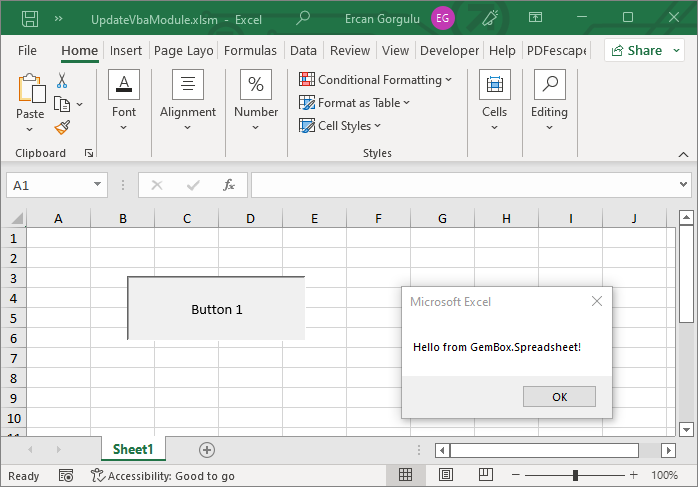Click the zoom slider handle
This screenshot has height=487, width=698.
tap(575, 475)
